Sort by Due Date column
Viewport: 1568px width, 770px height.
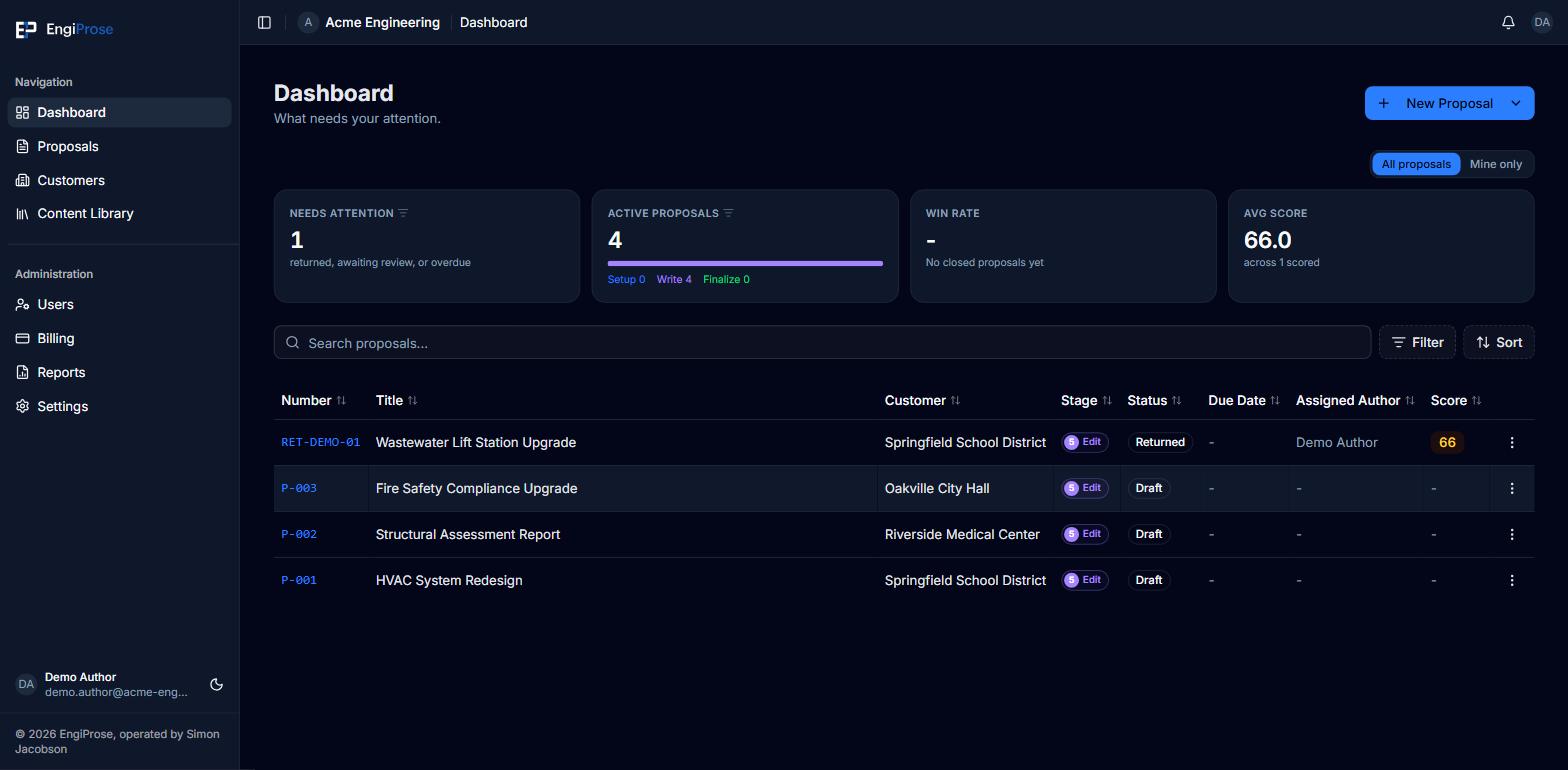pyautogui.click(x=1245, y=400)
